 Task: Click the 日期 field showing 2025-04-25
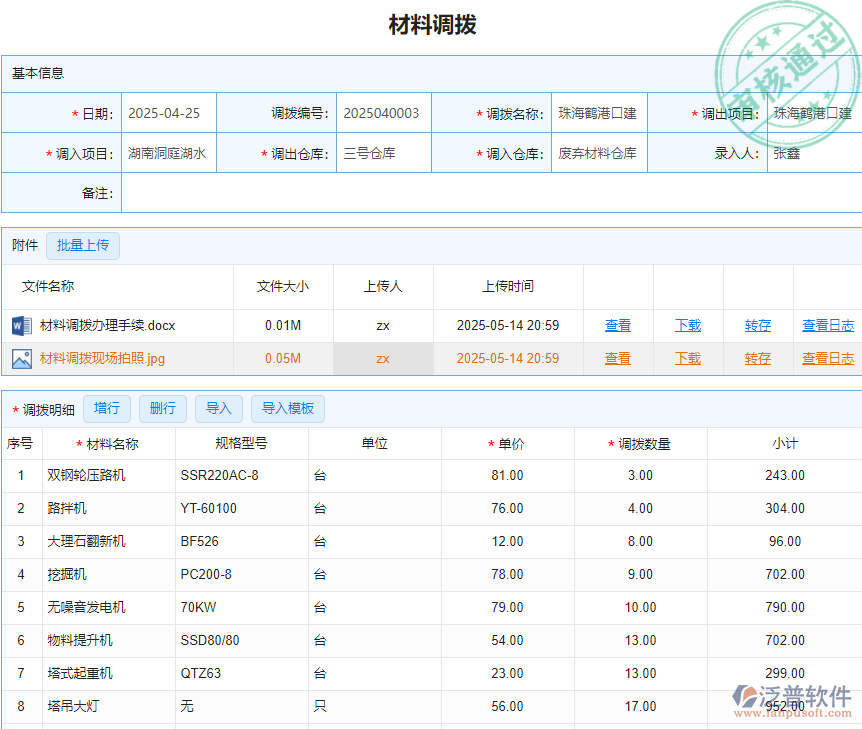coord(167,113)
